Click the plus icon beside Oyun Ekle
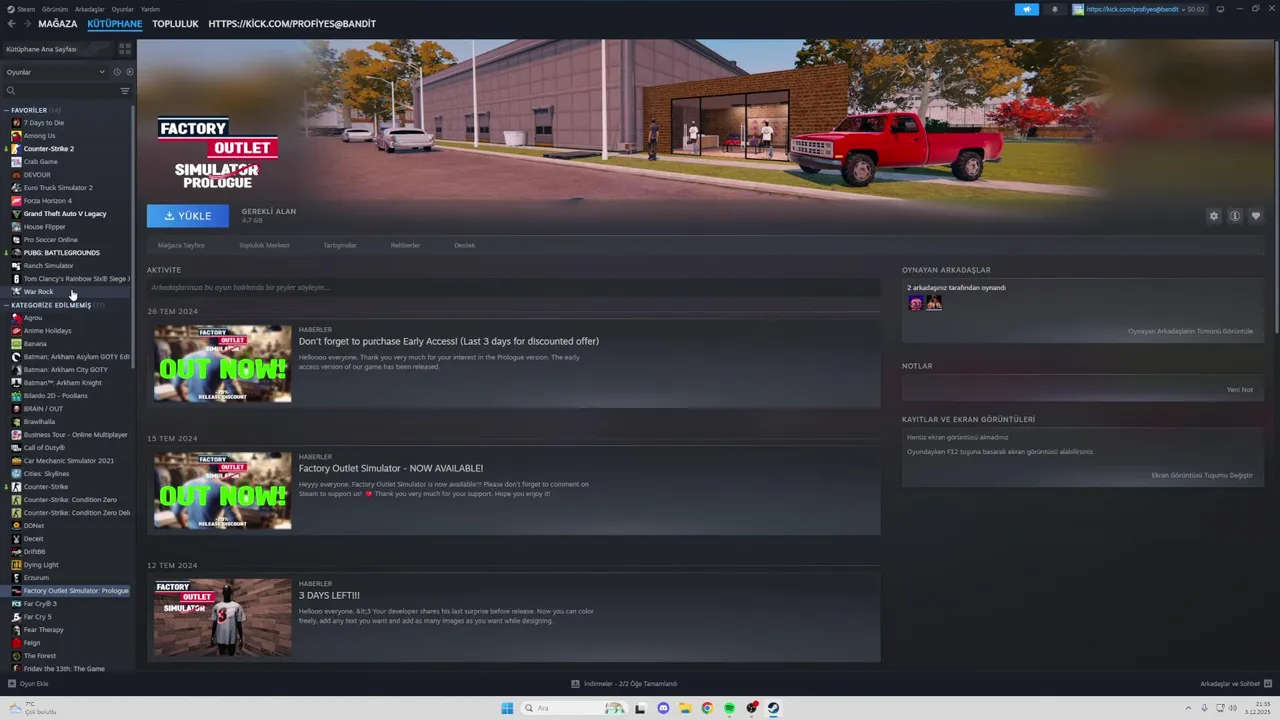1280x720 pixels. pyautogui.click(x=12, y=684)
